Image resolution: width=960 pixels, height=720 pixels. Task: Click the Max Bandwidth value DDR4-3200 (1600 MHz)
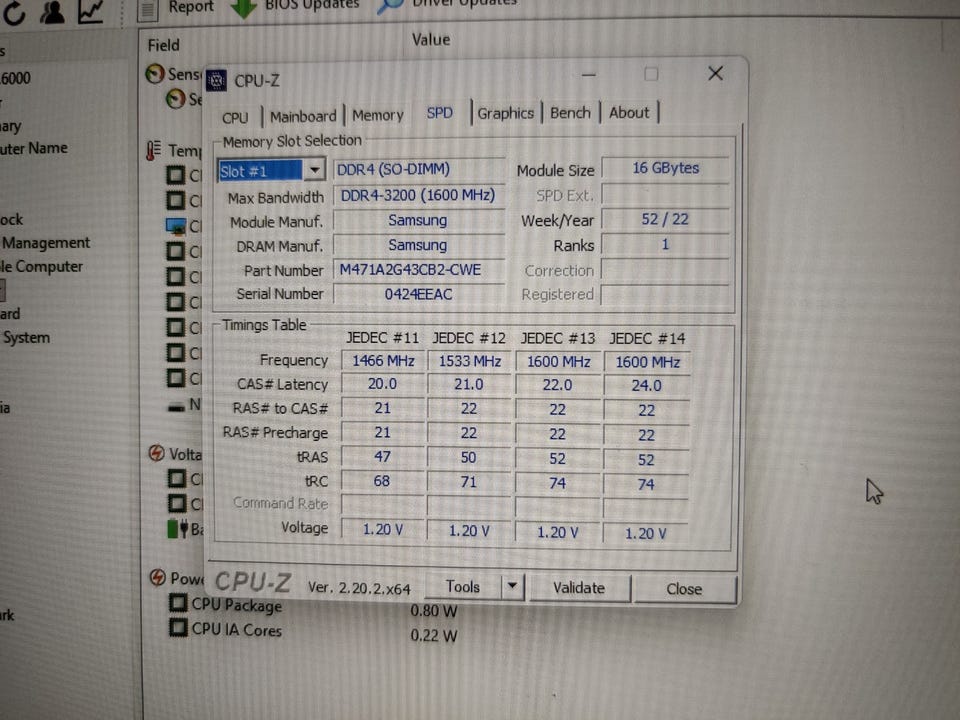click(x=418, y=195)
